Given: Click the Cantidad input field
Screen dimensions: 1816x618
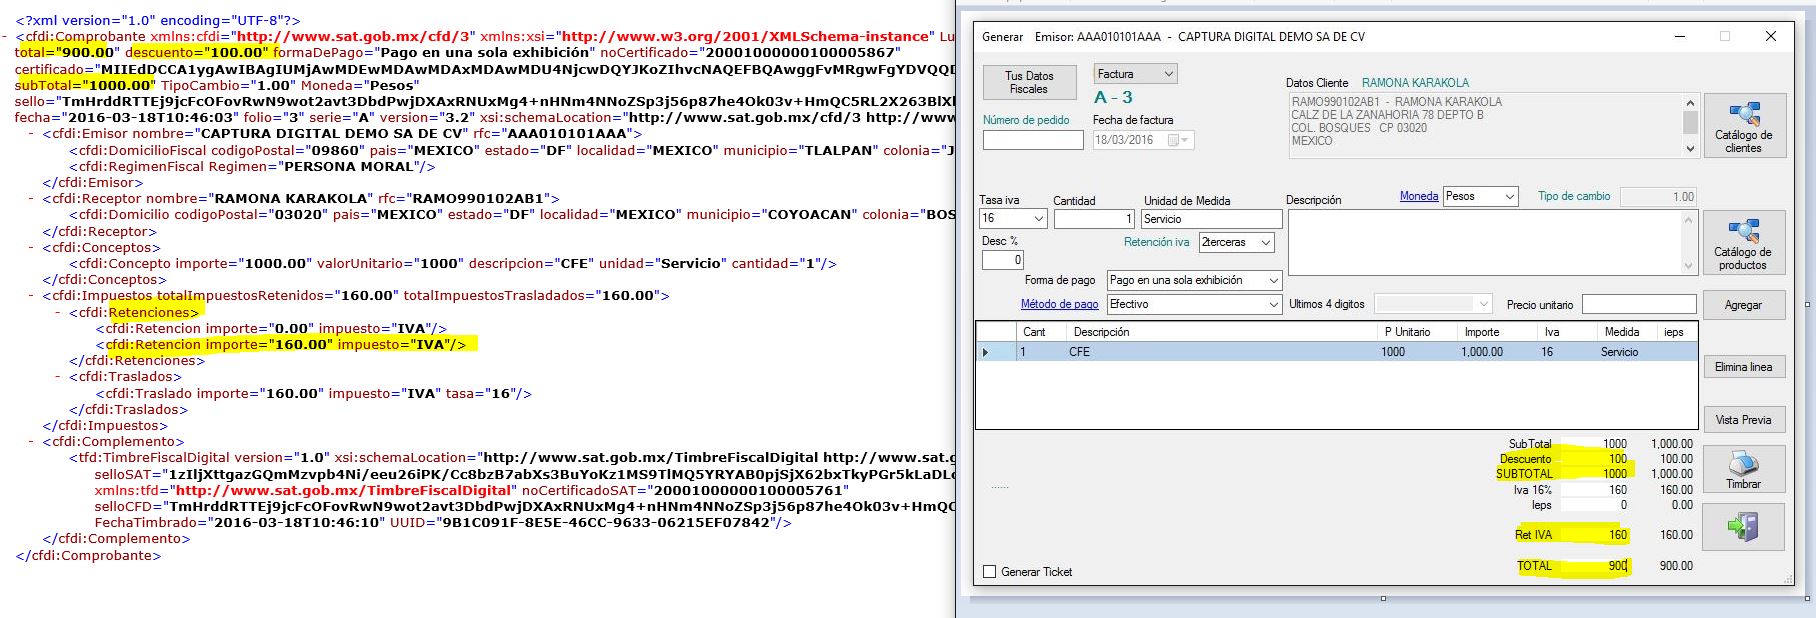Looking at the screenshot, I should [x=1094, y=218].
